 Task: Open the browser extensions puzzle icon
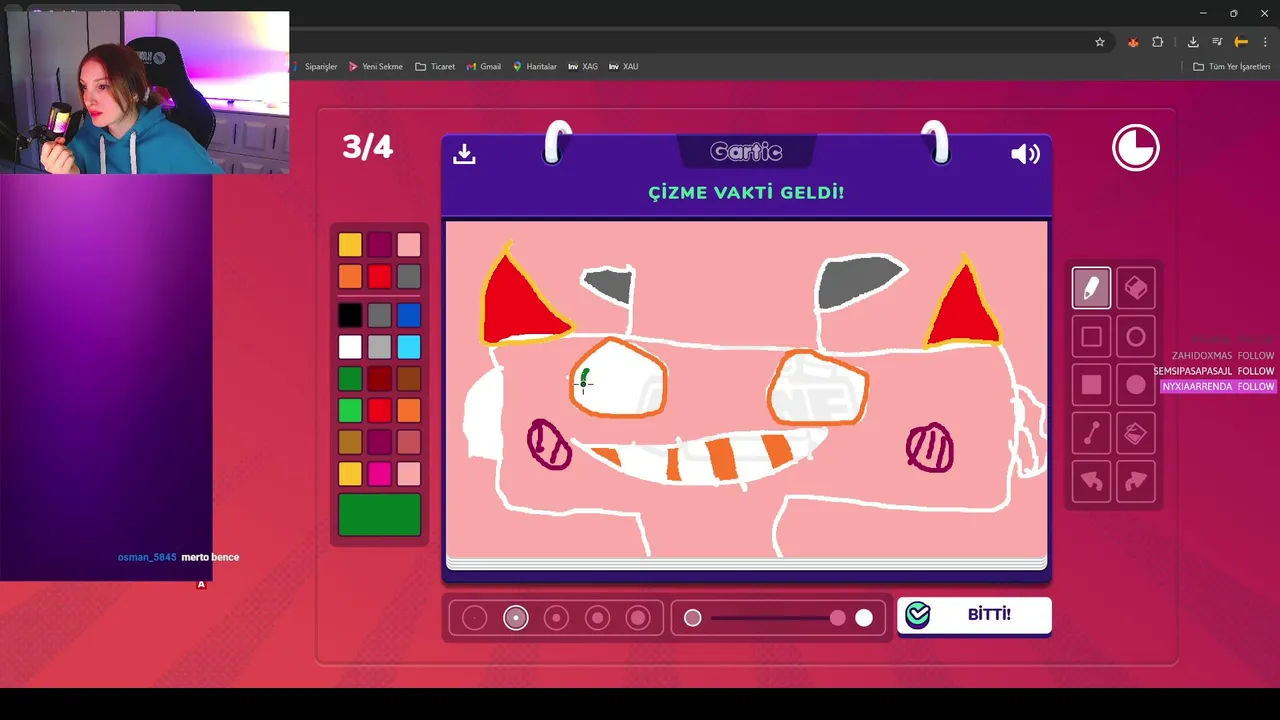coord(1158,42)
